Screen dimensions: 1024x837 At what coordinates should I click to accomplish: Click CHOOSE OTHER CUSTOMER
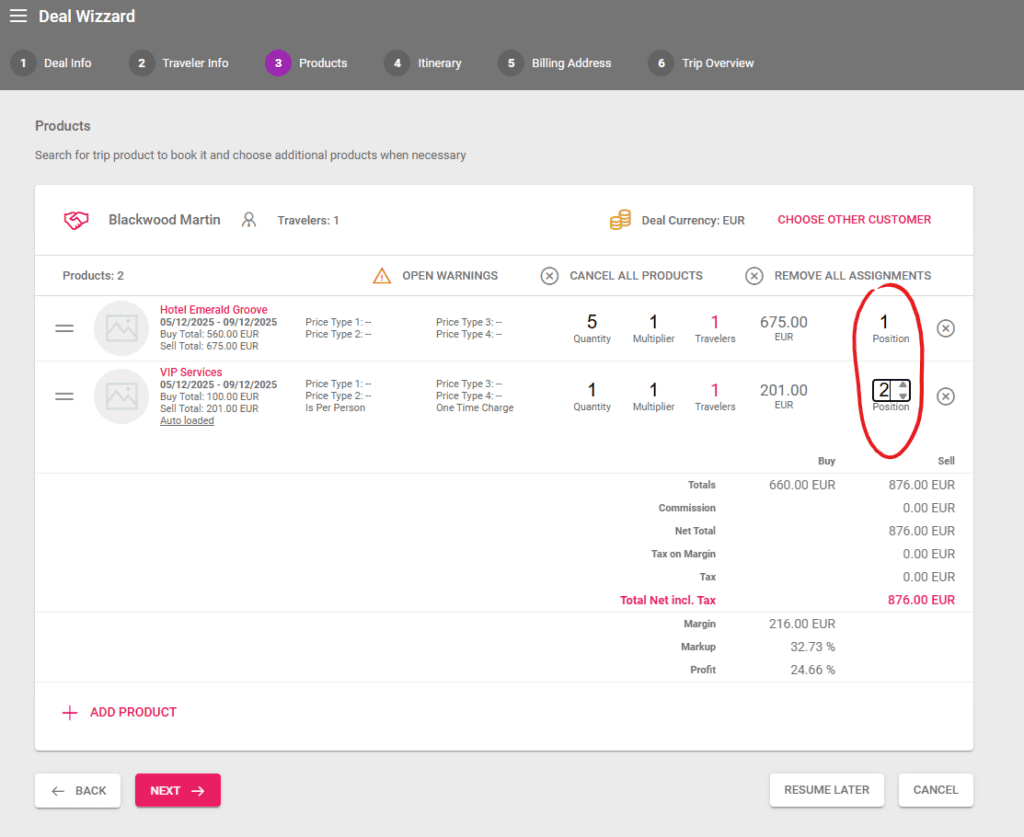point(854,219)
